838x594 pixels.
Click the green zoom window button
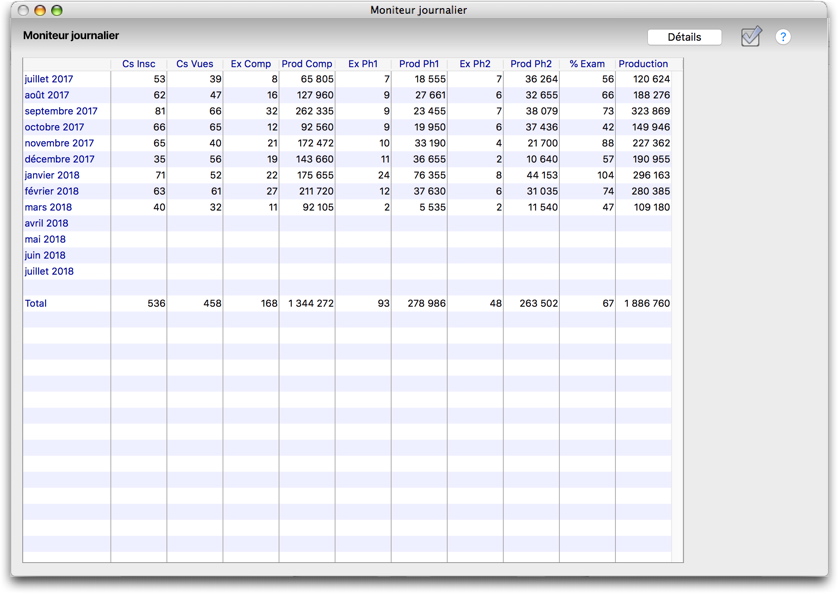tap(57, 10)
